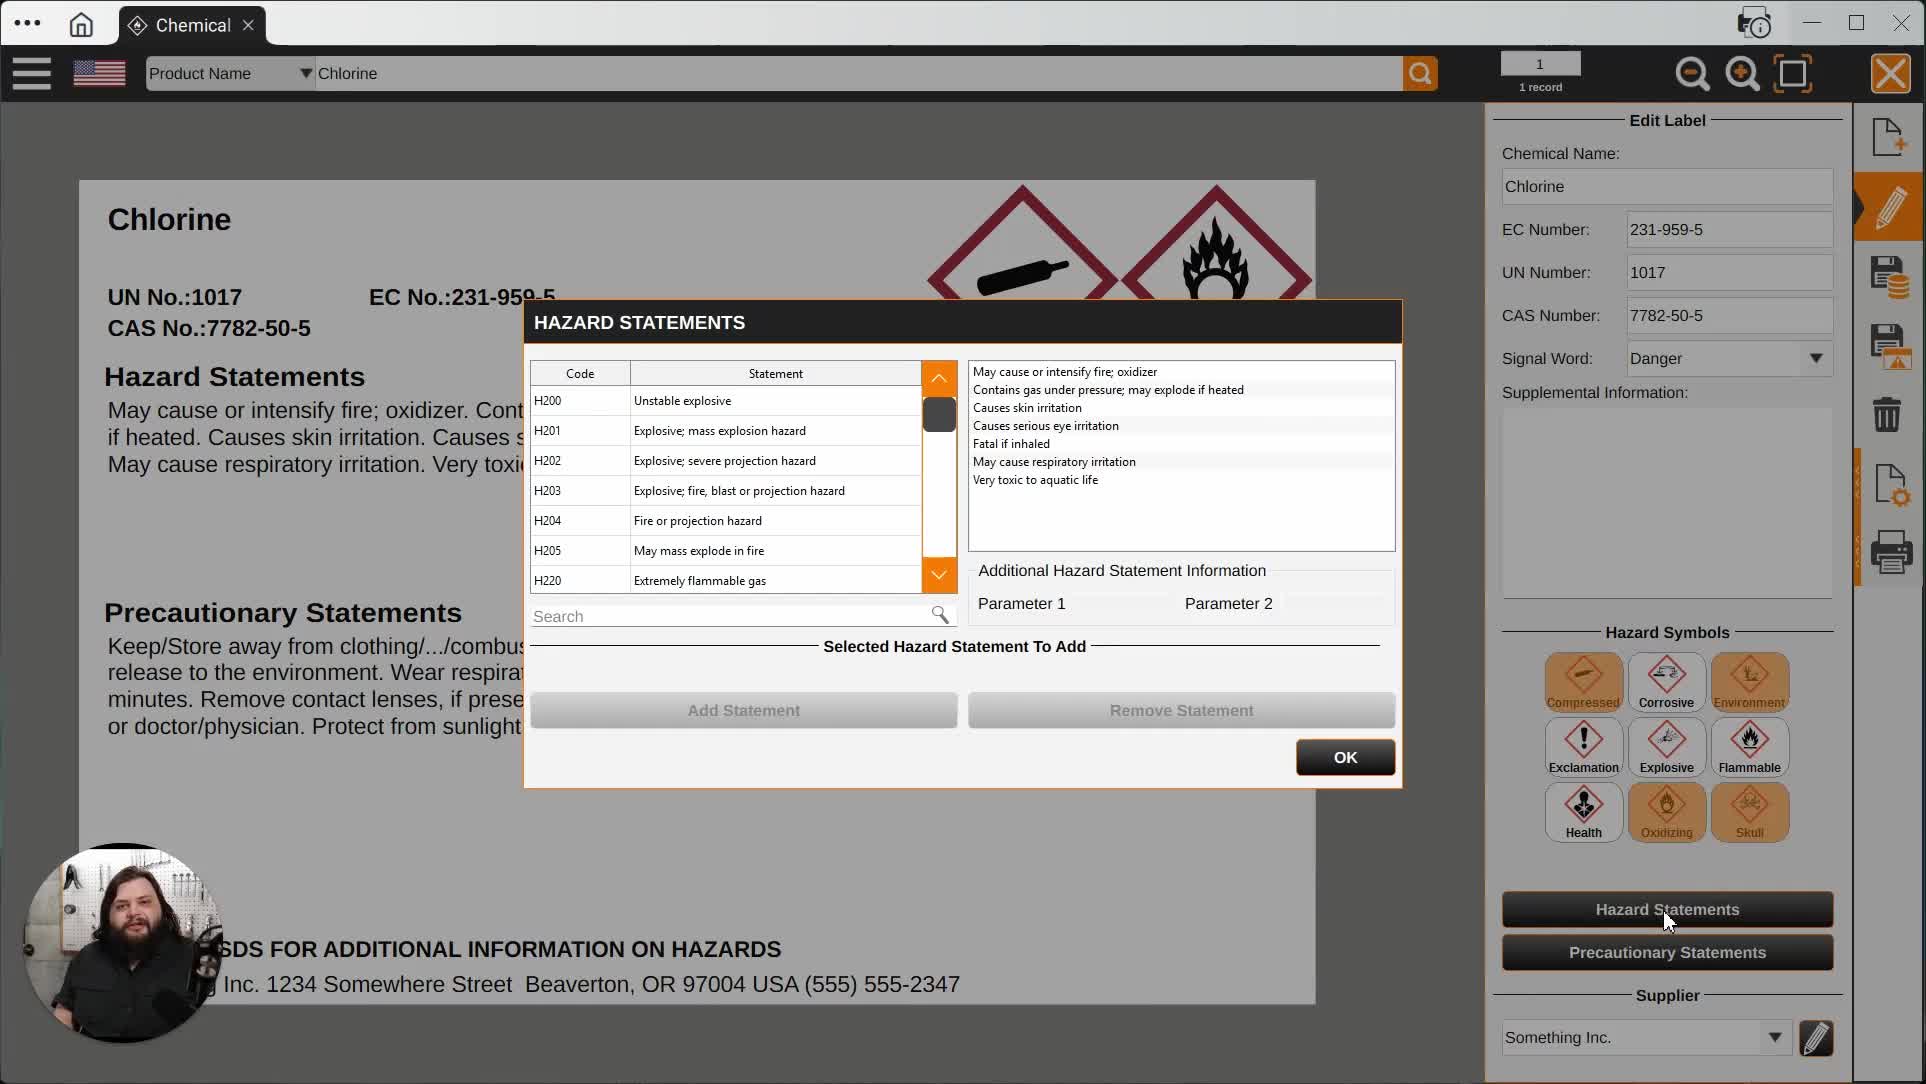1926x1084 pixels.
Task: Click the Hazard Statements button
Action: click(1667, 910)
